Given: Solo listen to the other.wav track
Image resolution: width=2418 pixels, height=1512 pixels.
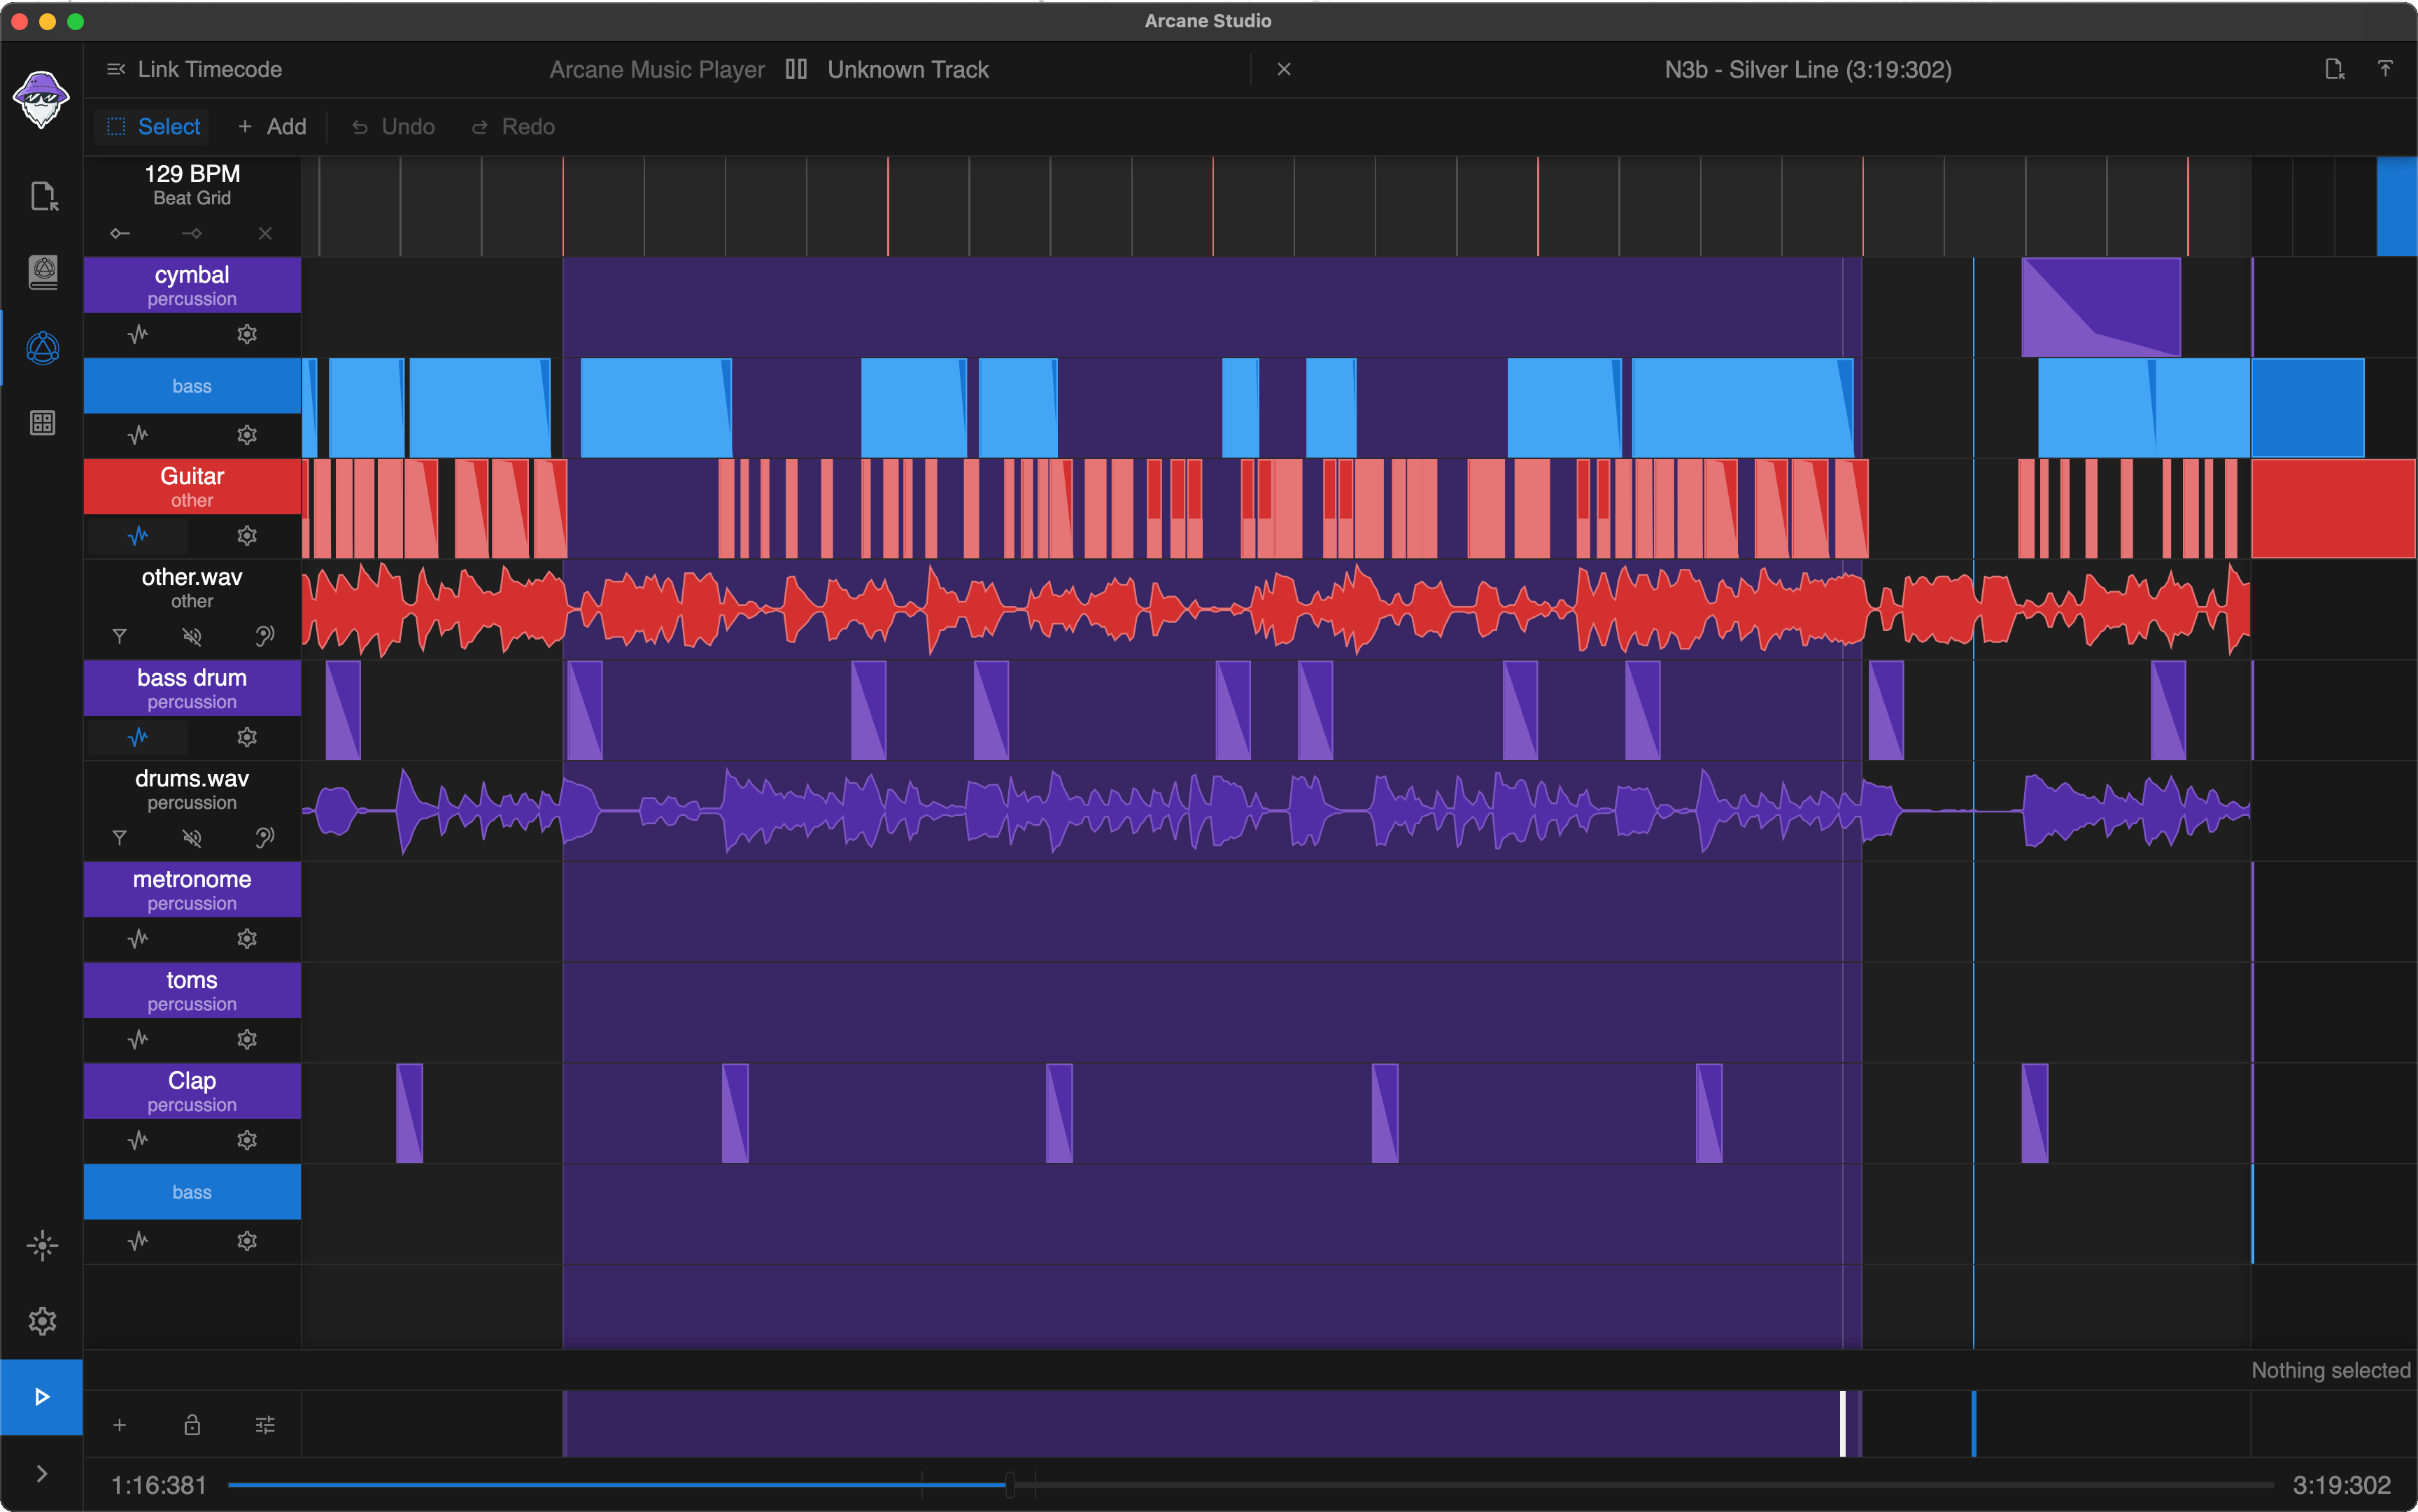Looking at the screenshot, I should coord(265,636).
